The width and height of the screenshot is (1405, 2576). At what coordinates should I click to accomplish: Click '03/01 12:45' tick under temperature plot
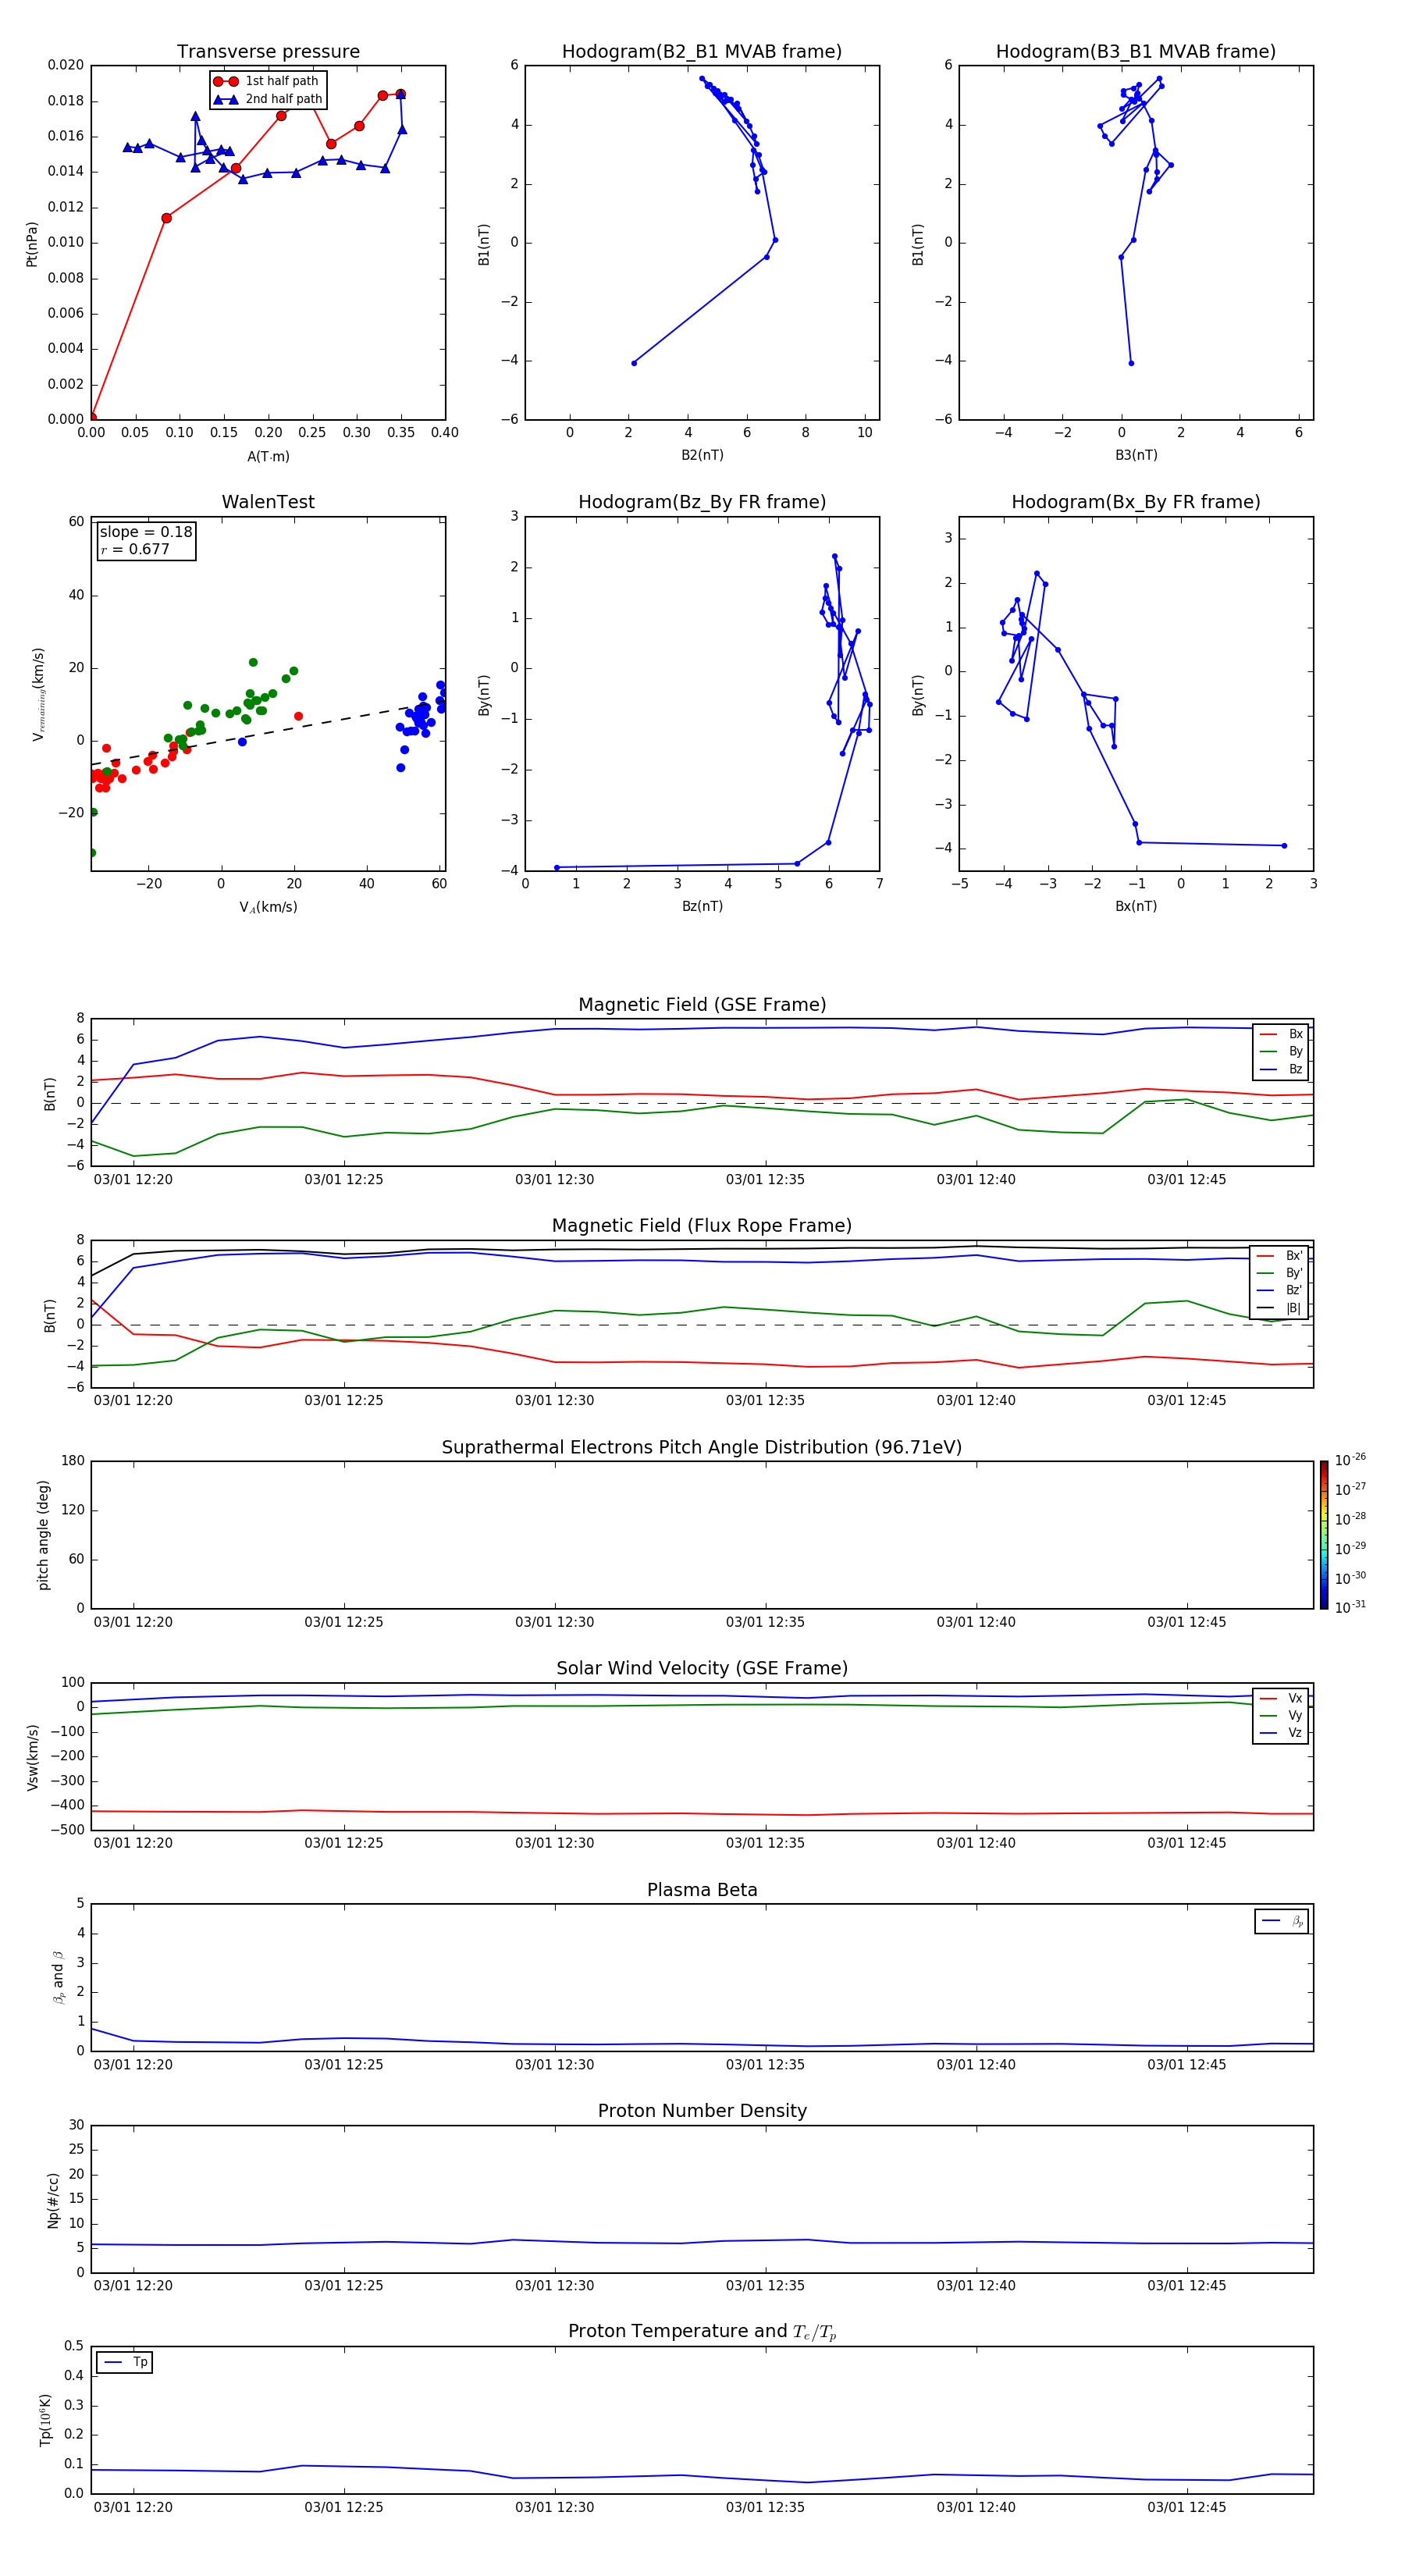tap(1186, 2507)
